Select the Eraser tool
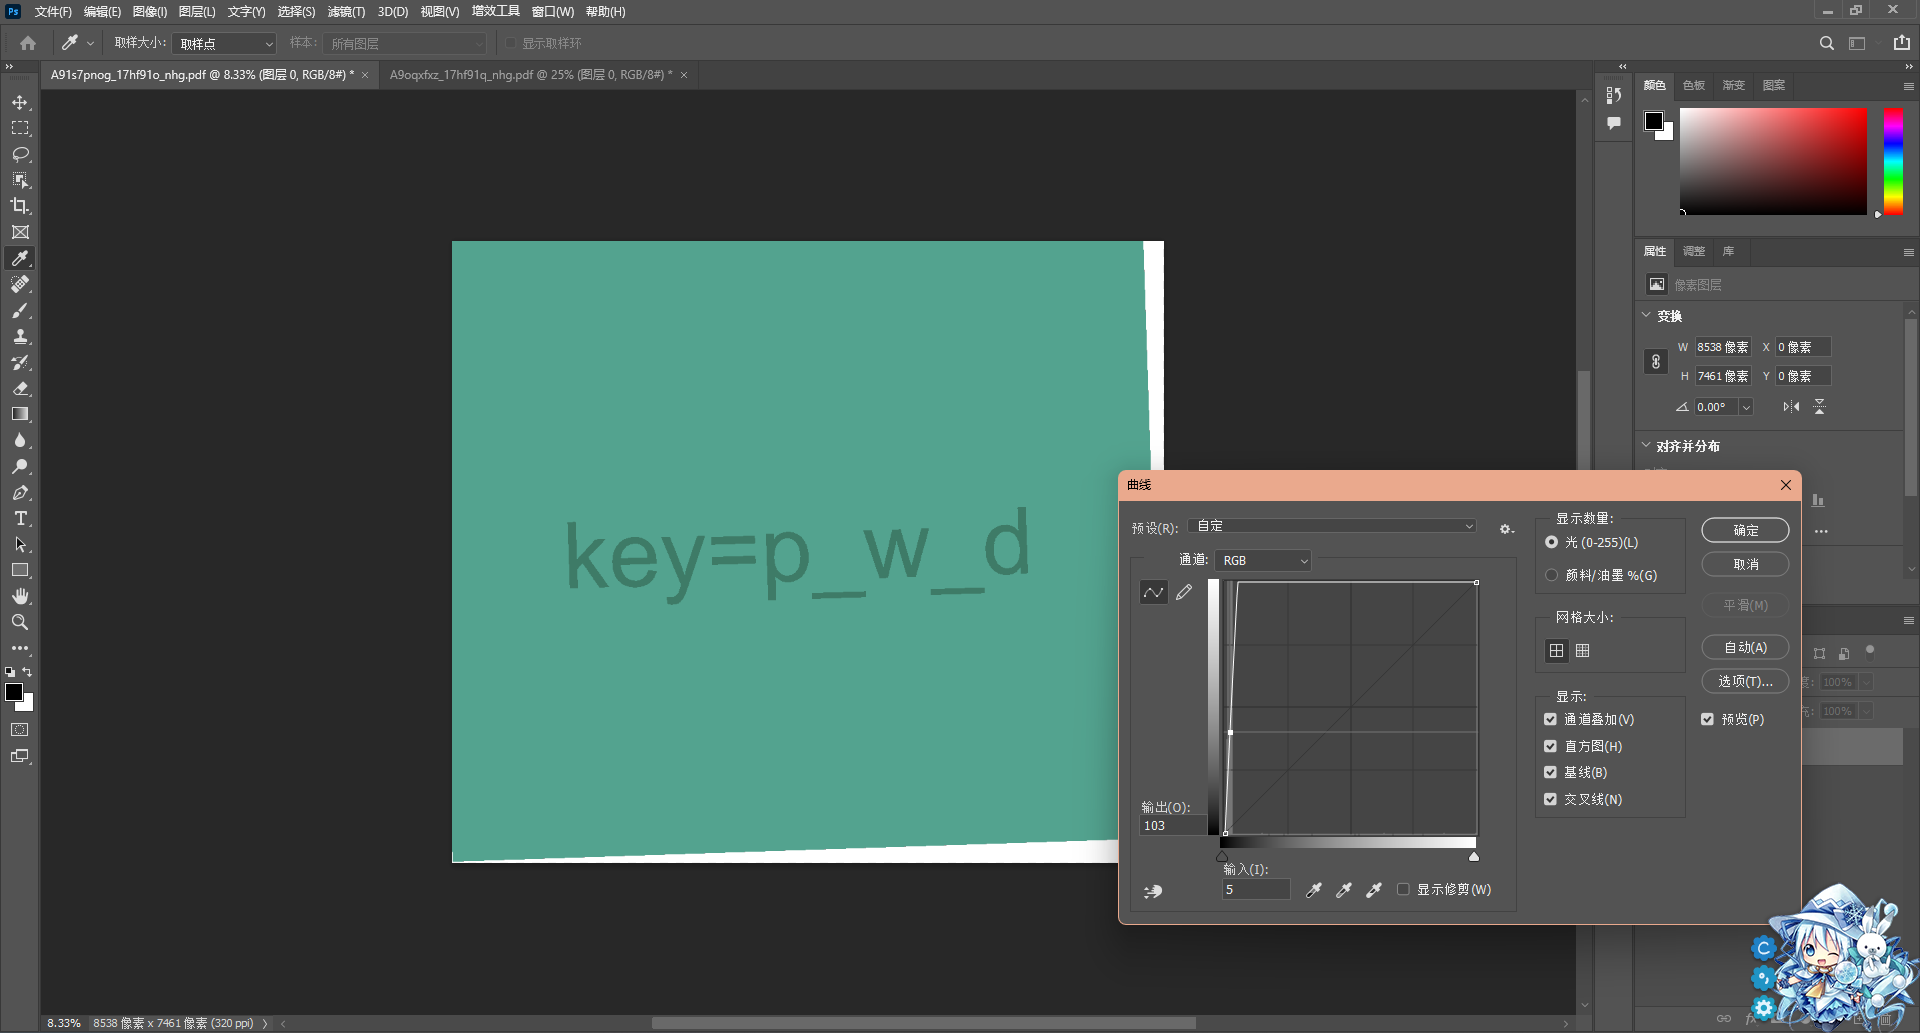This screenshot has width=1920, height=1033. pyautogui.click(x=20, y=388)
